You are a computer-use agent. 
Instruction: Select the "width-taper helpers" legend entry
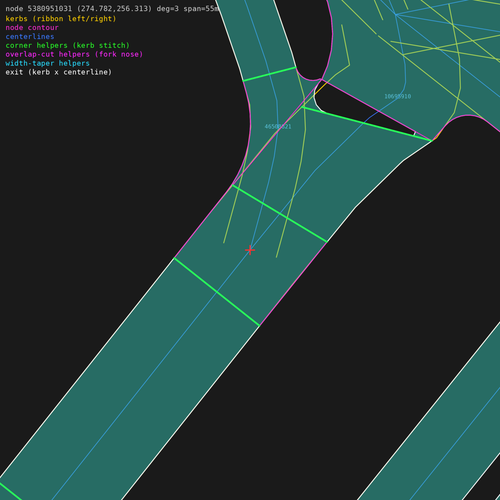(47, 63)
